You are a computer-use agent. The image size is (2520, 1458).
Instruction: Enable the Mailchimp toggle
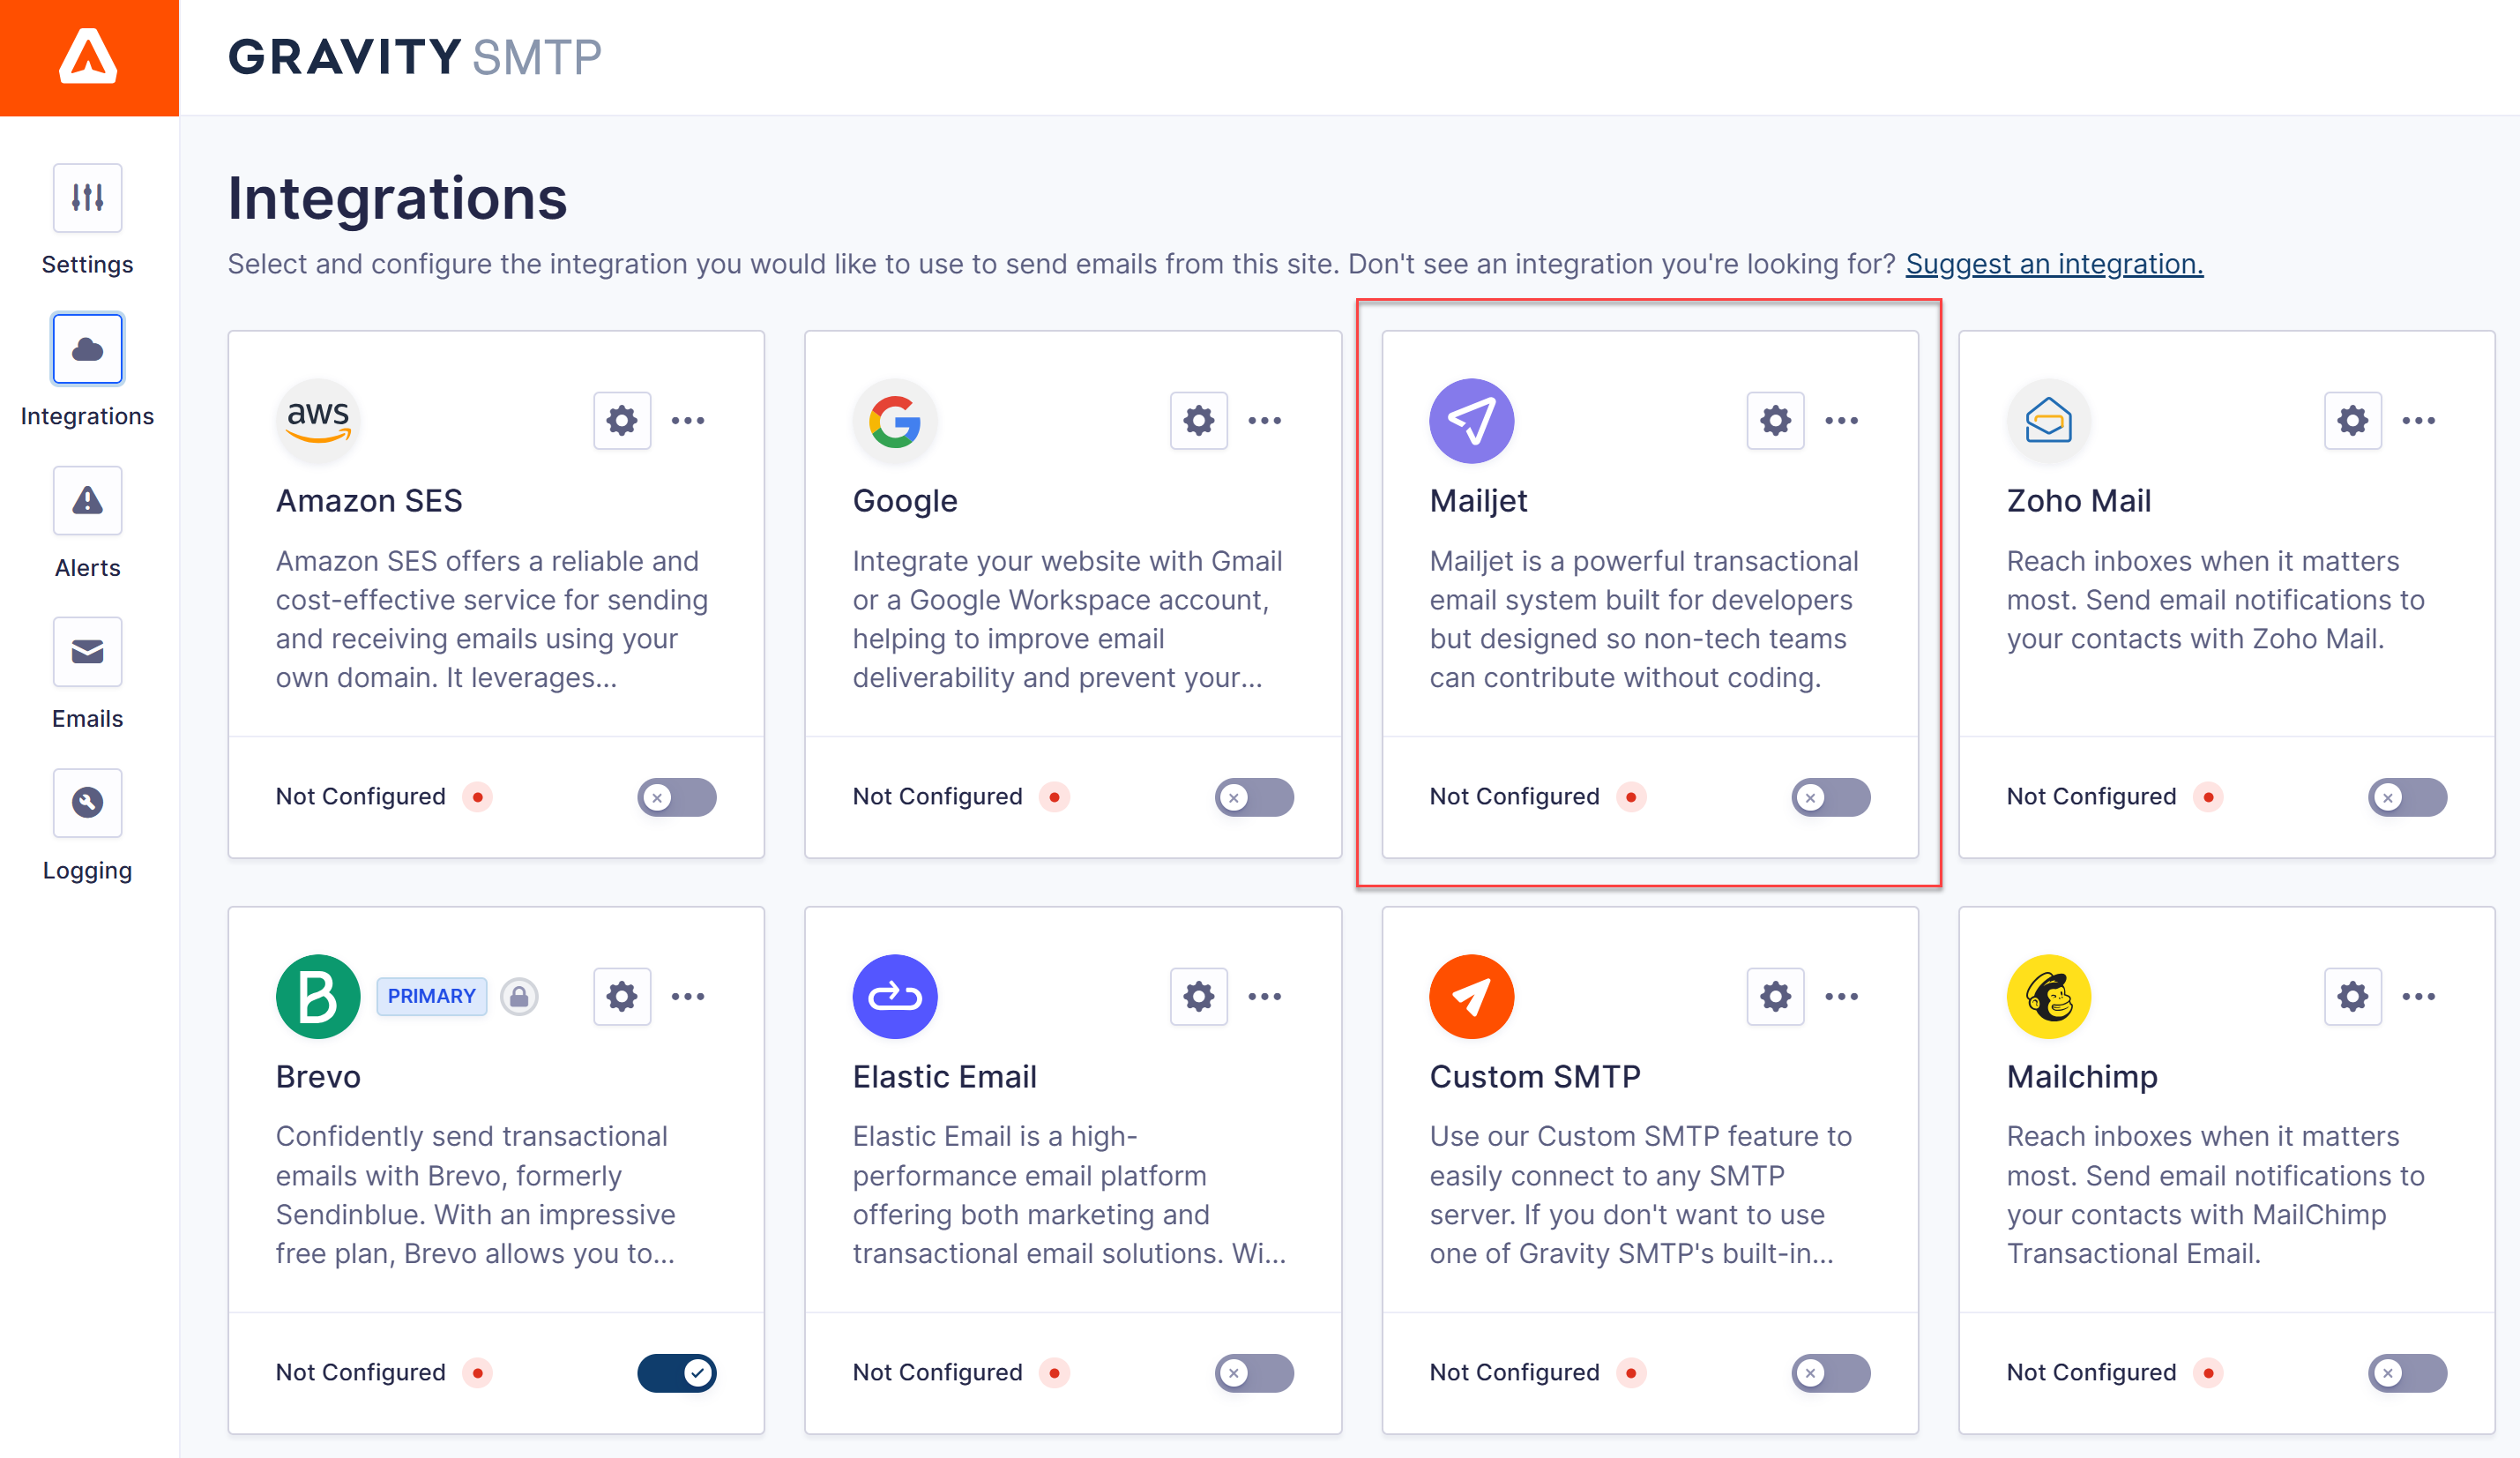point(2408,1373)
